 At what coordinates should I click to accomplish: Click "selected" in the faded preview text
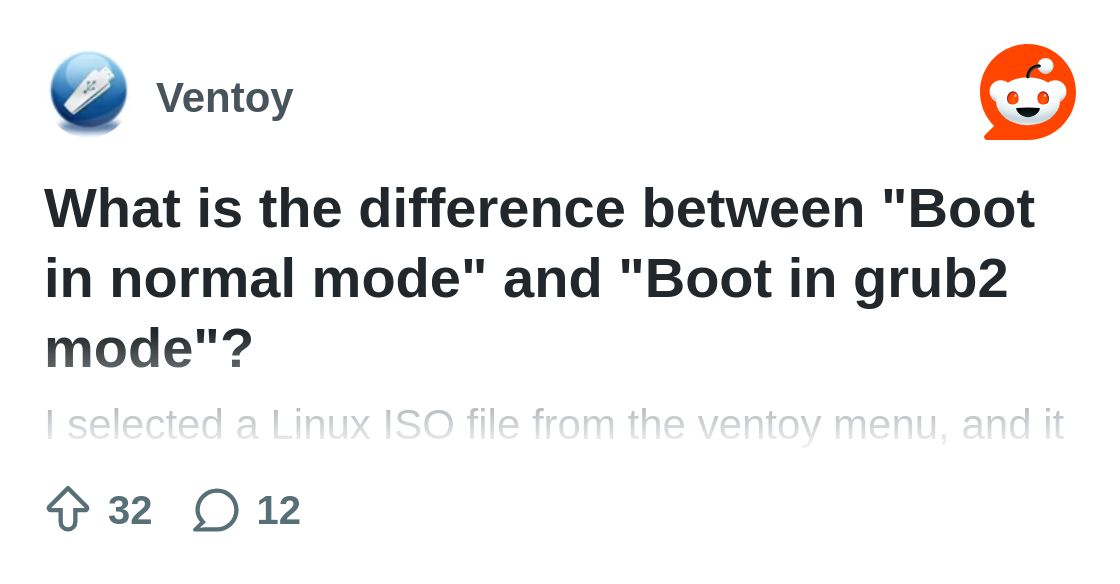point(146,425)
